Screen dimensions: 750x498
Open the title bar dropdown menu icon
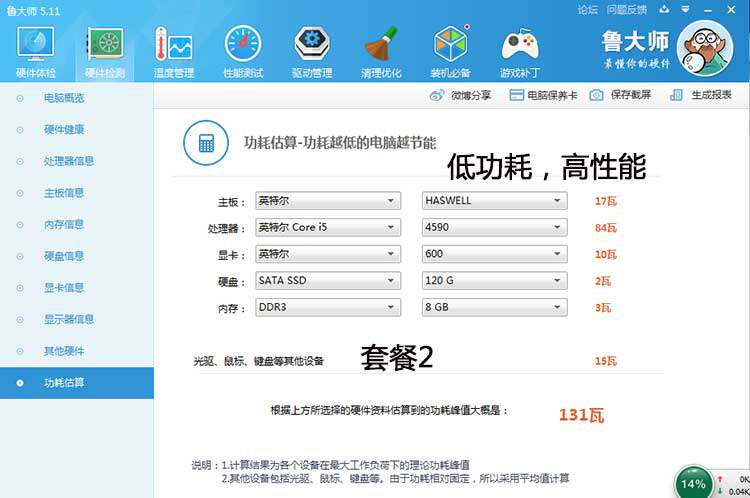point(685,9)
